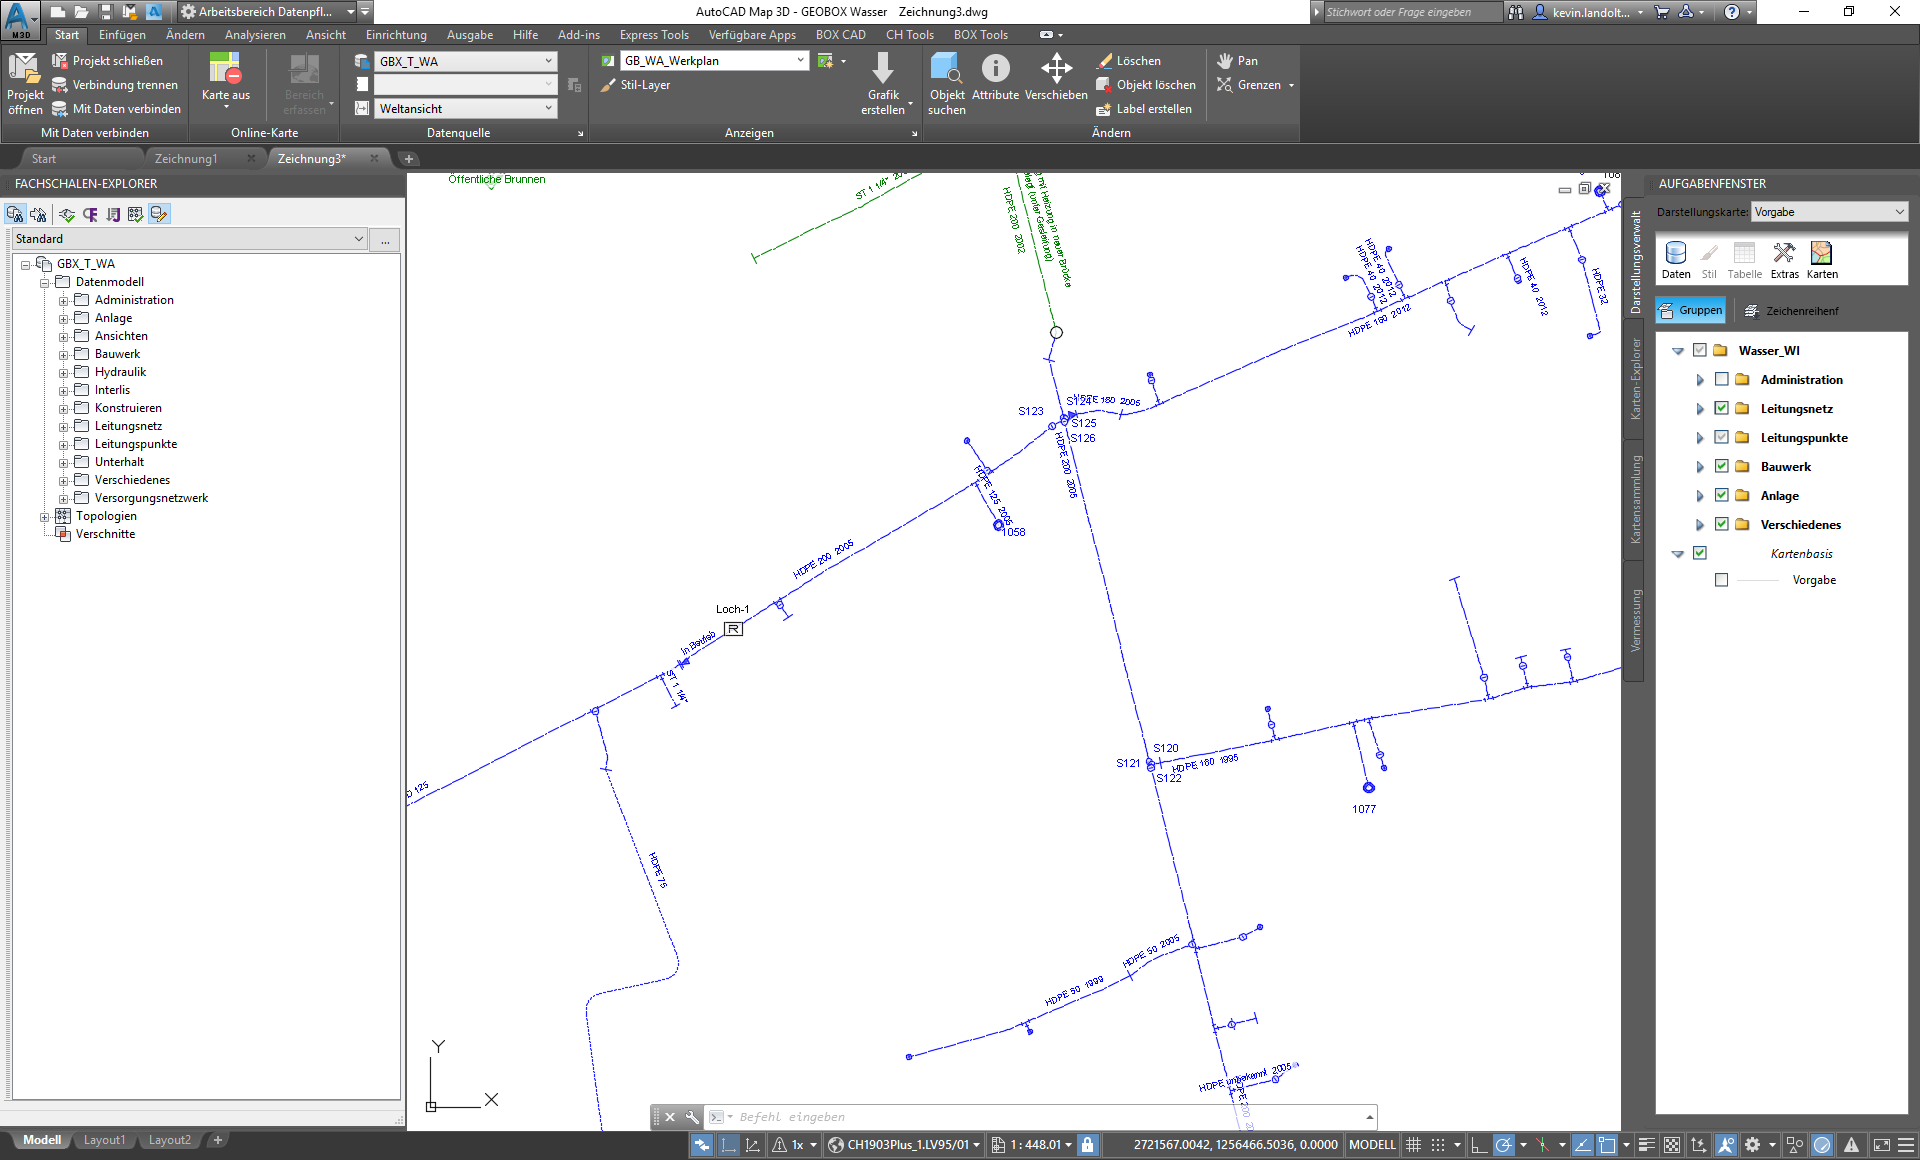
Task: Uncheck the Verschiedenes layer checkbox
Action: [x=1721, y=524]
